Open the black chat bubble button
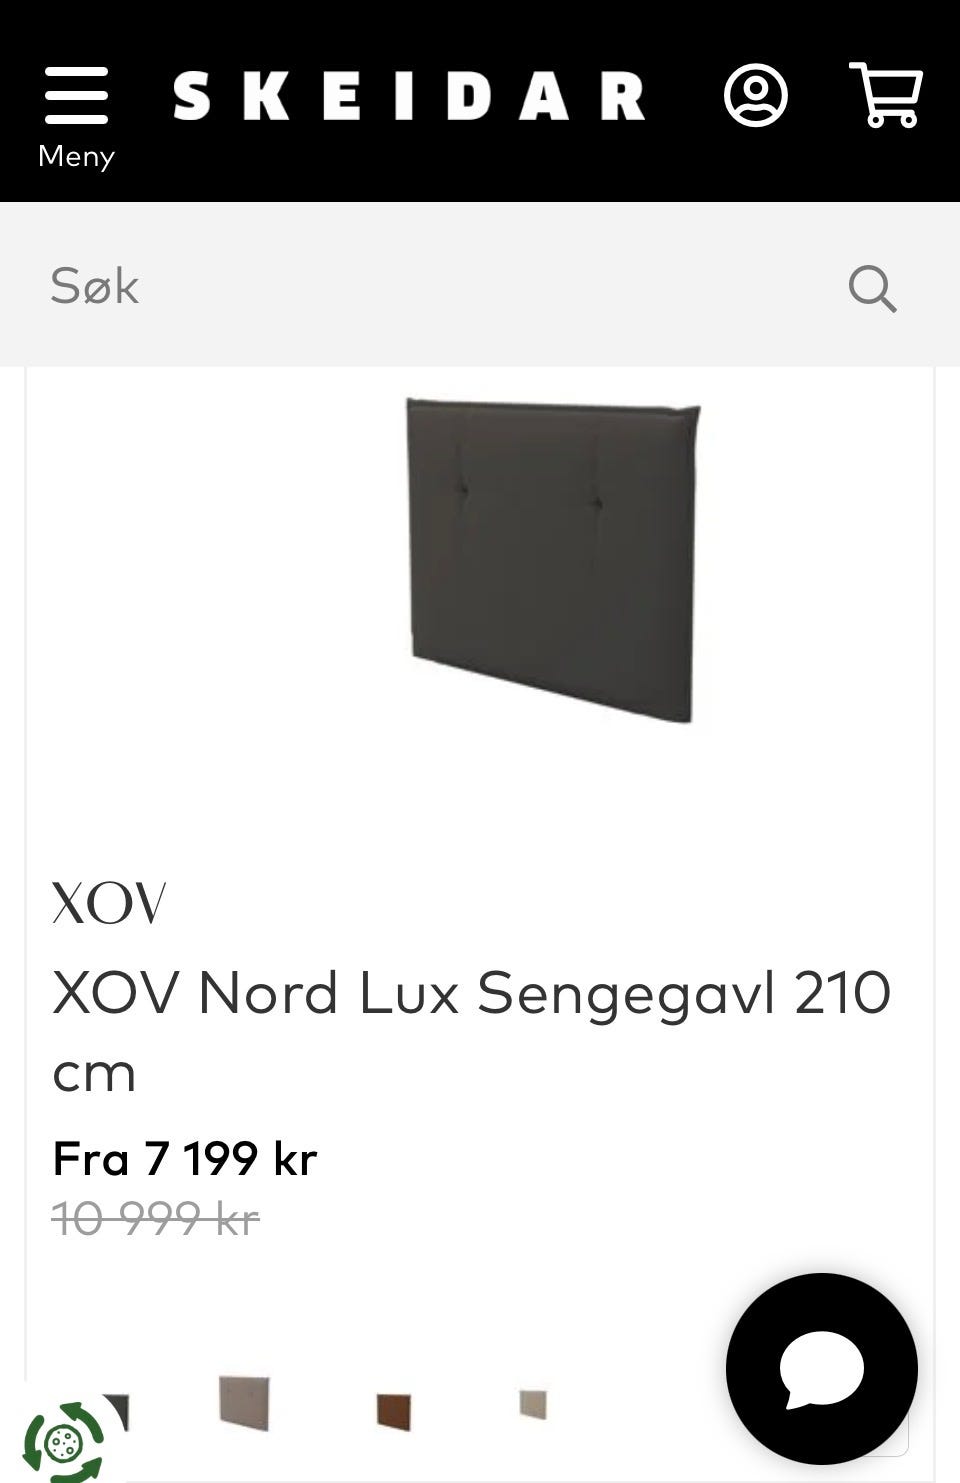 [822, 1369]
